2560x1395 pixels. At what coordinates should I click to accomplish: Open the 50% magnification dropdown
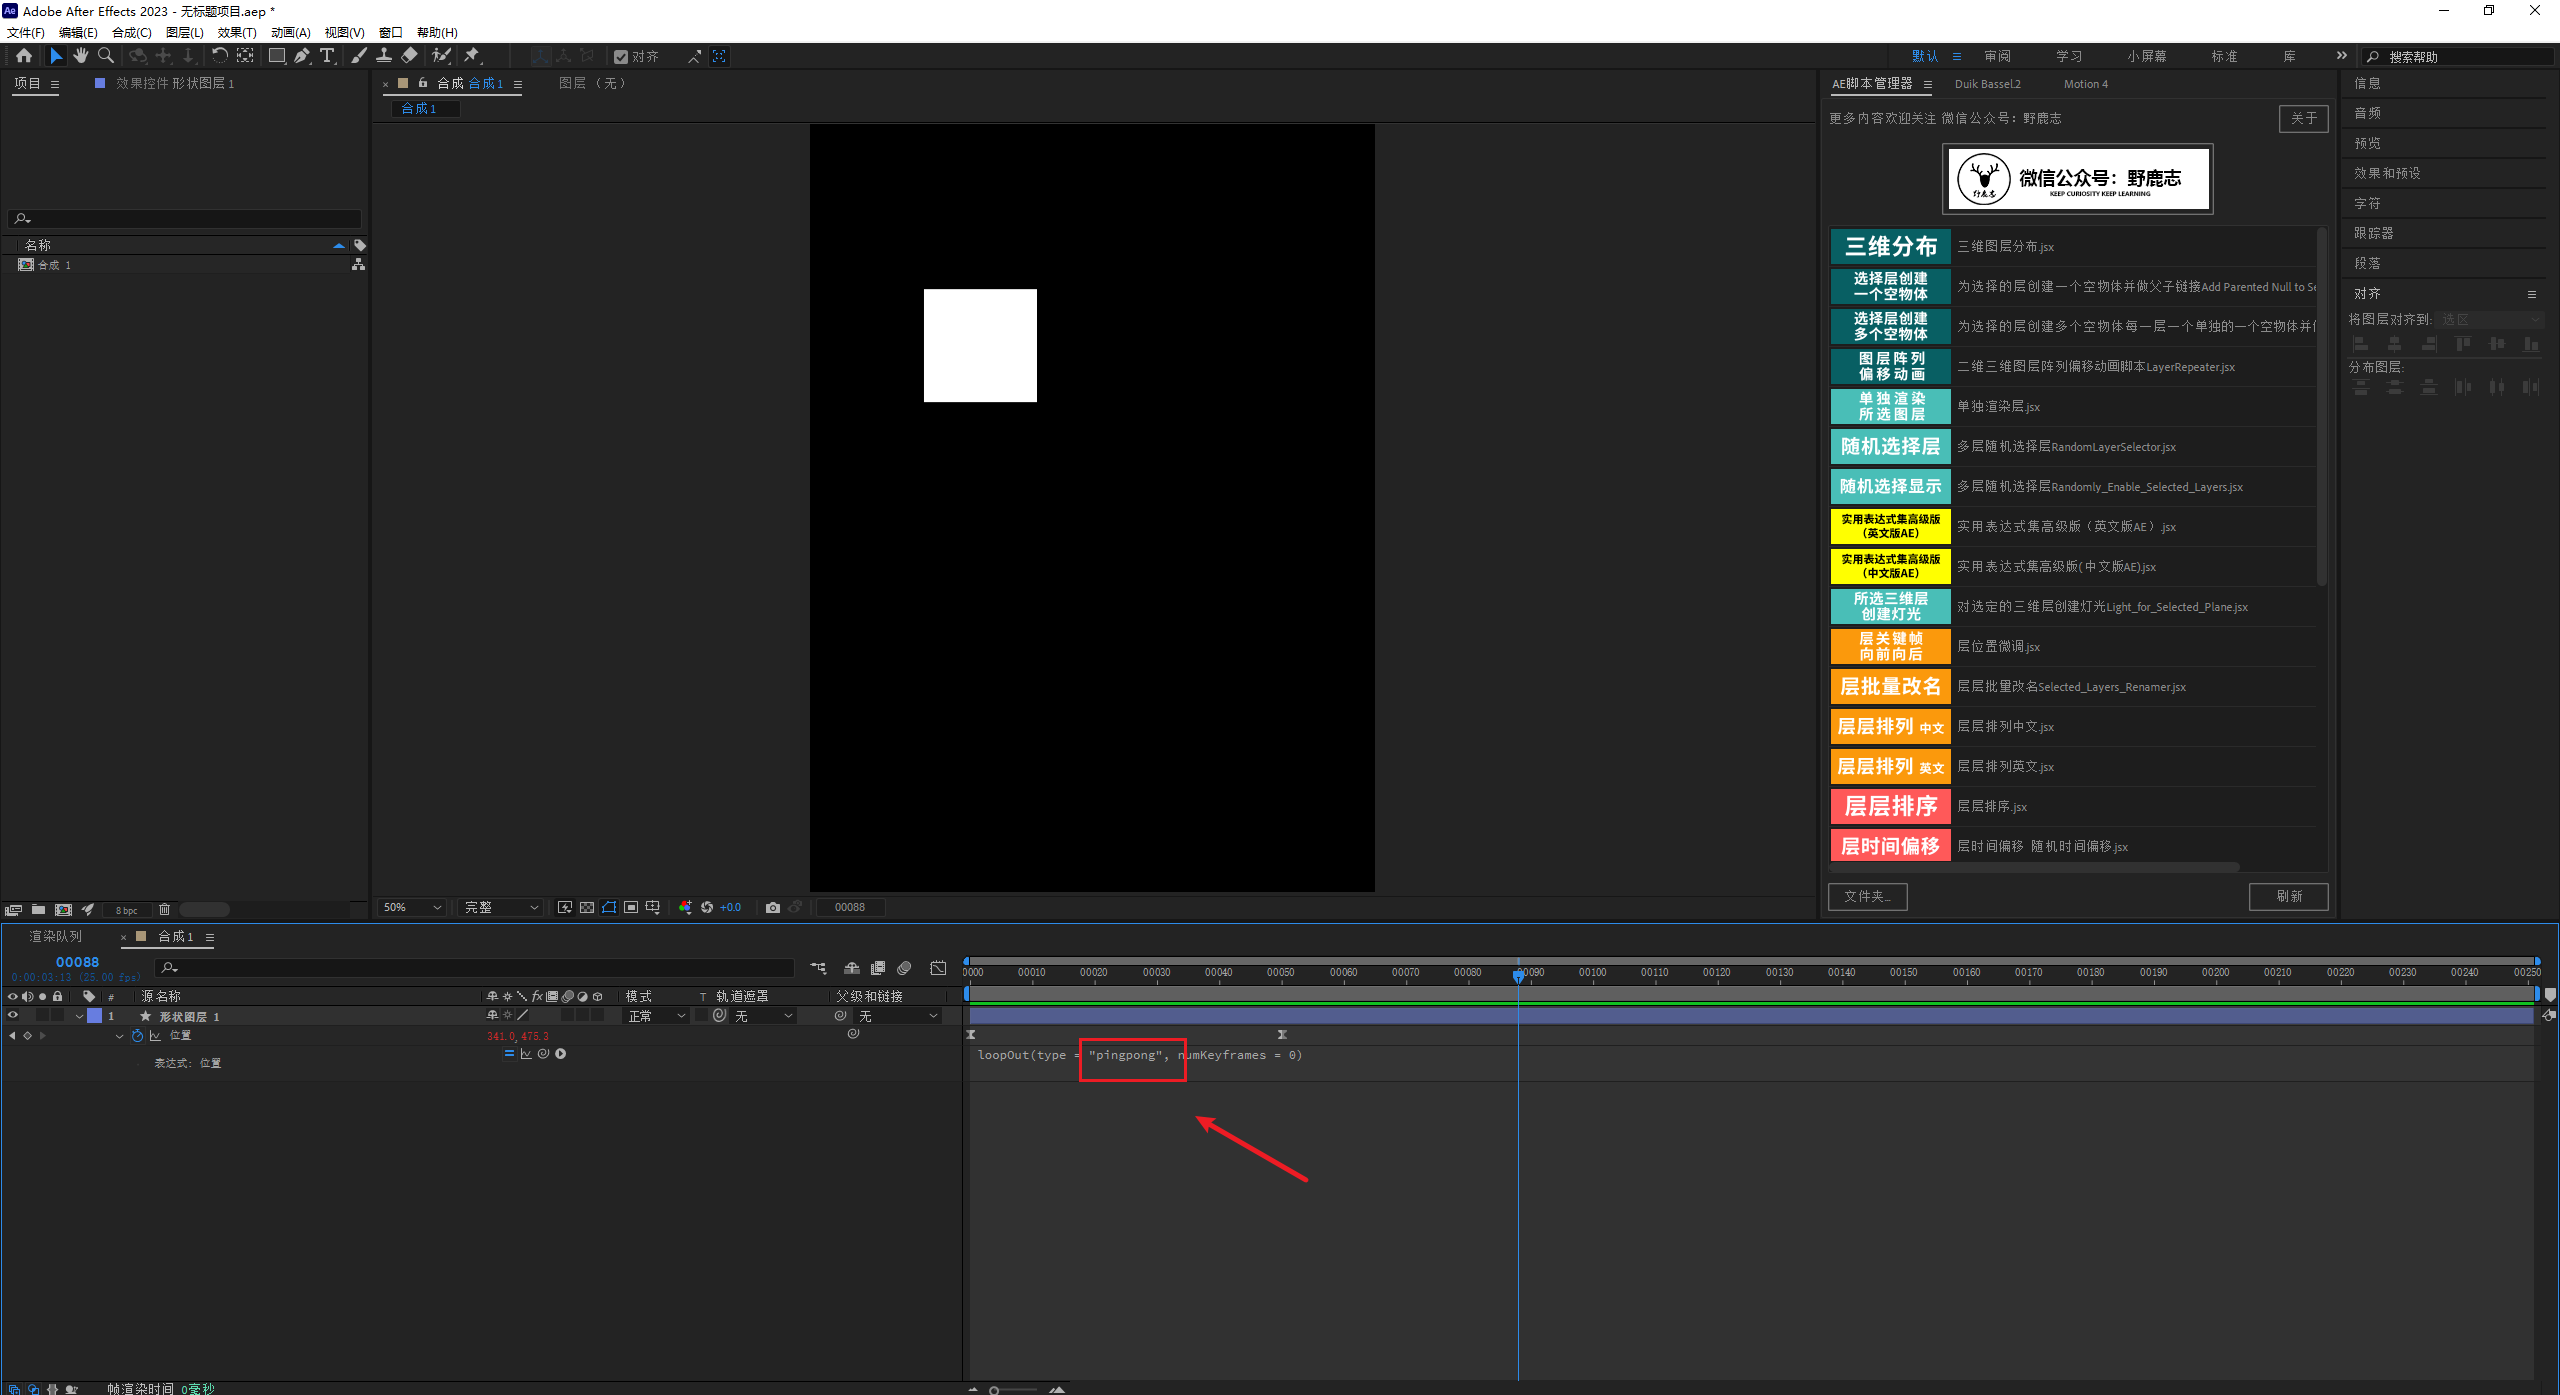[411, 908]
